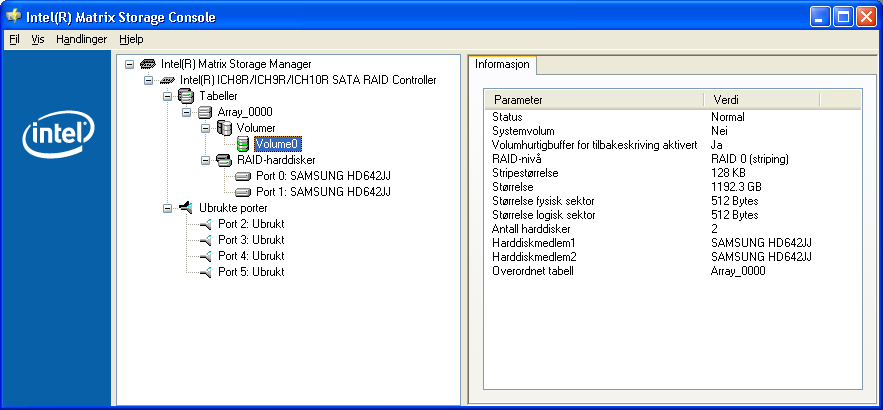This screenshot has width=883, height=410.
Task: Click the Array_0000 array icon
Action: [x=205, y=113]
